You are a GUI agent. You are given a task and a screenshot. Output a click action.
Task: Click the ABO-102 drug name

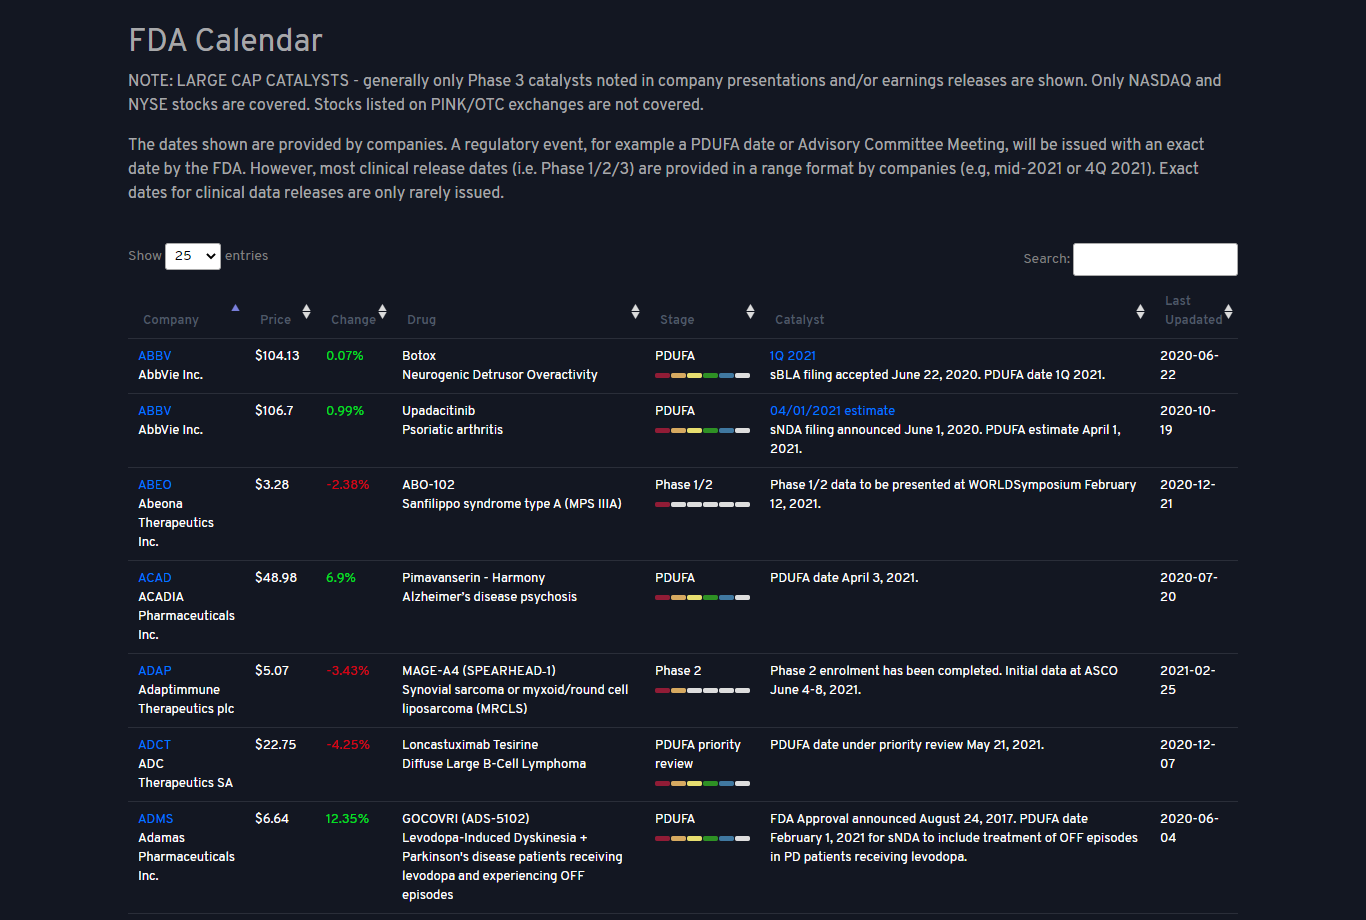pyautogui.click(x=428, y=485)
